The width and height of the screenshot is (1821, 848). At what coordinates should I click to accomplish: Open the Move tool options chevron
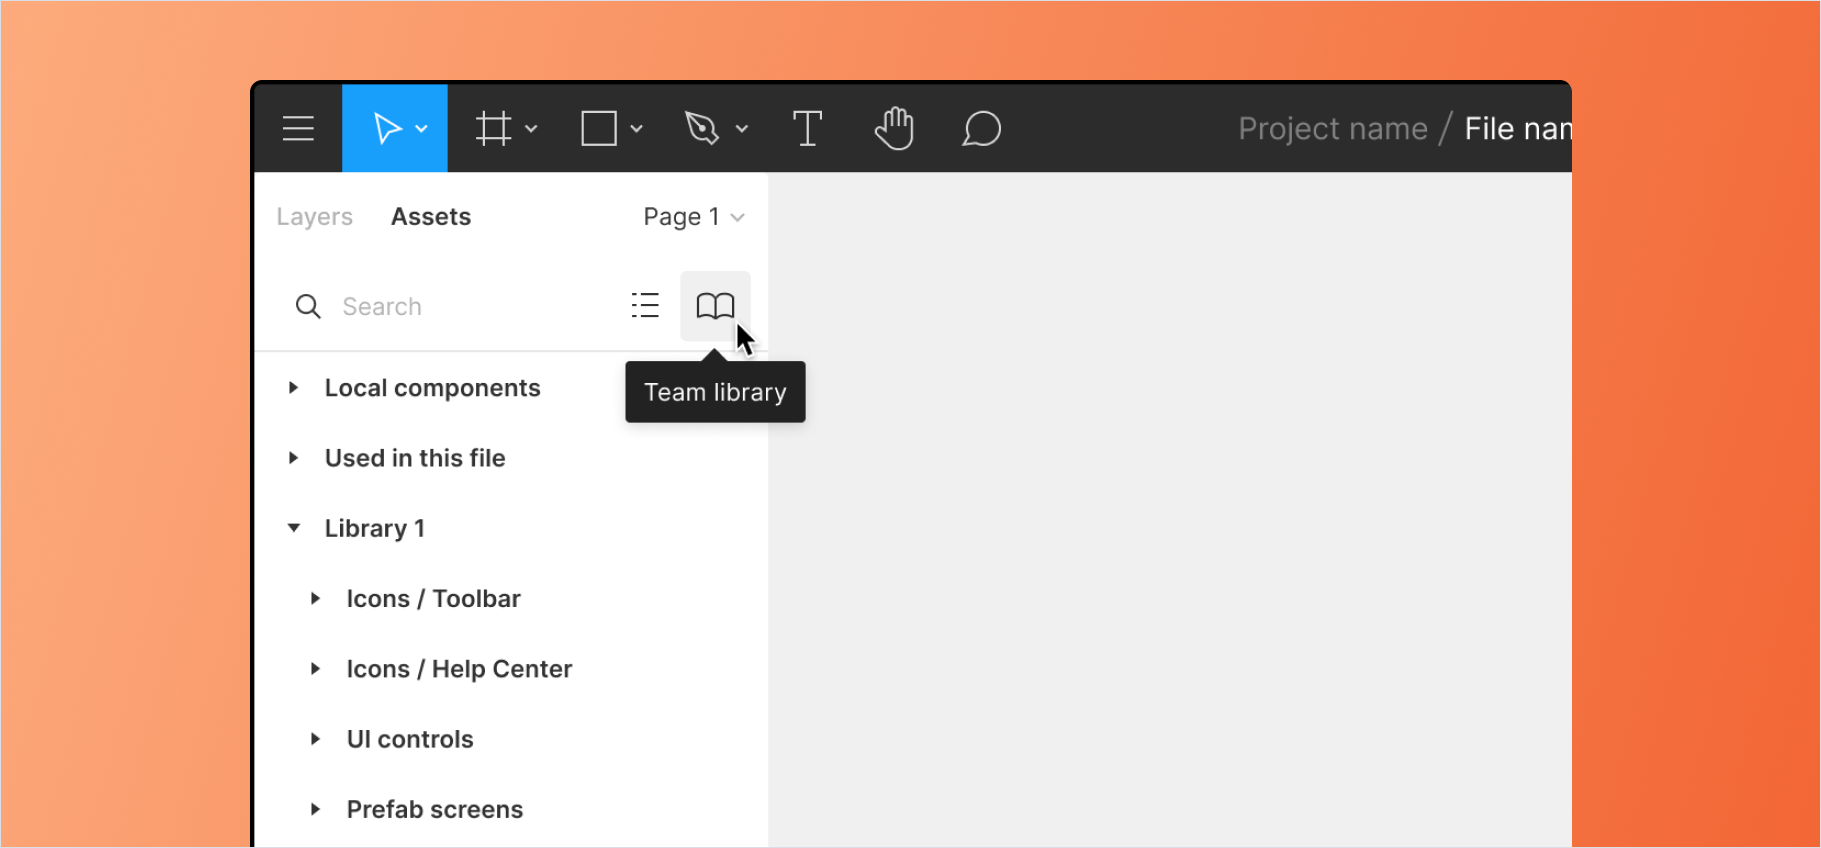pyautogui.click(x=422, y=129)
